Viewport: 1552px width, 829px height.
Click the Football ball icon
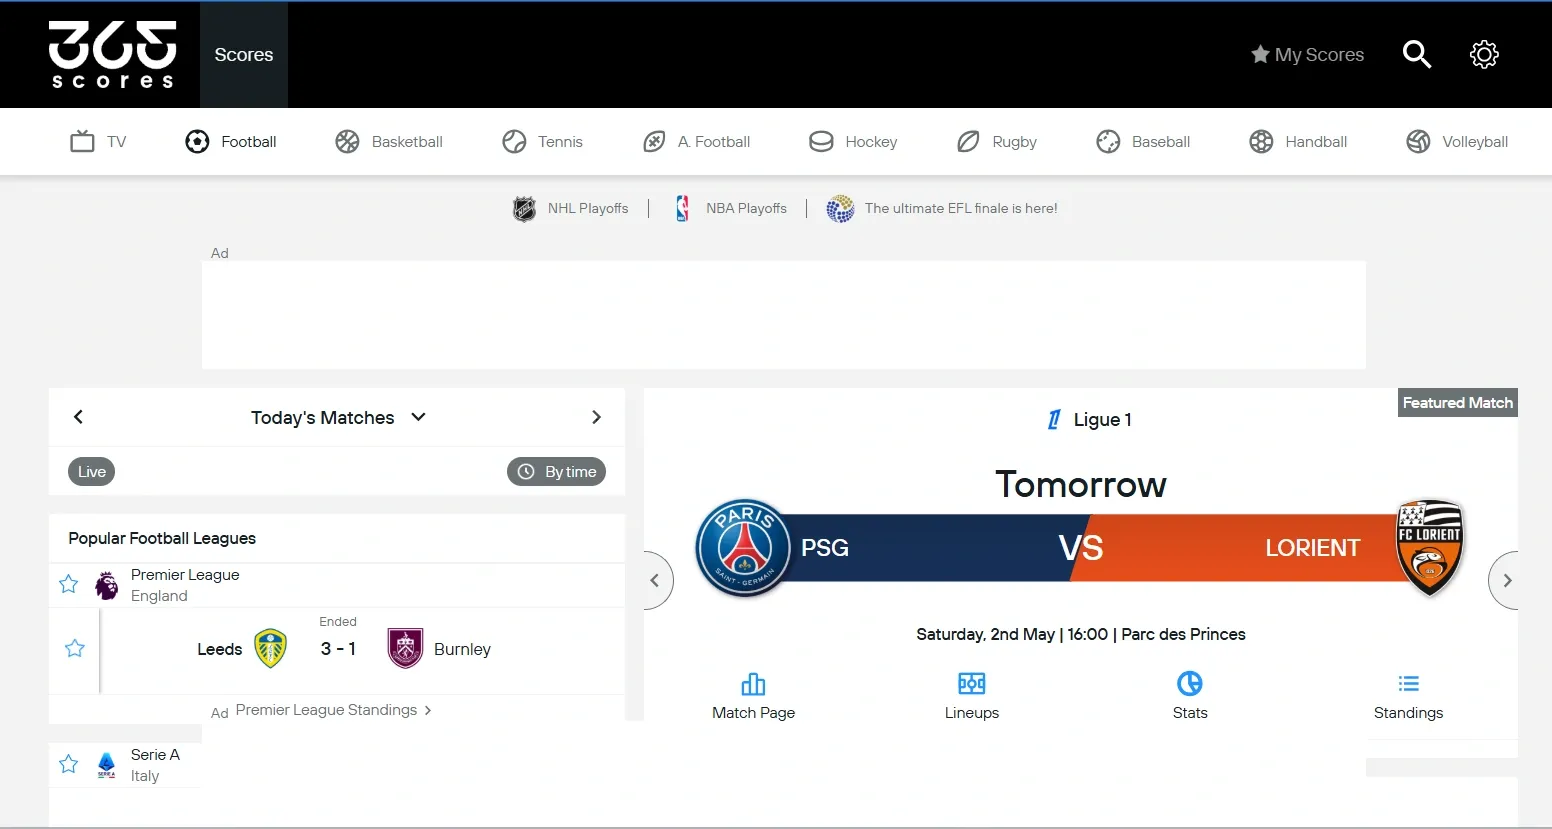tap(197, 141)
